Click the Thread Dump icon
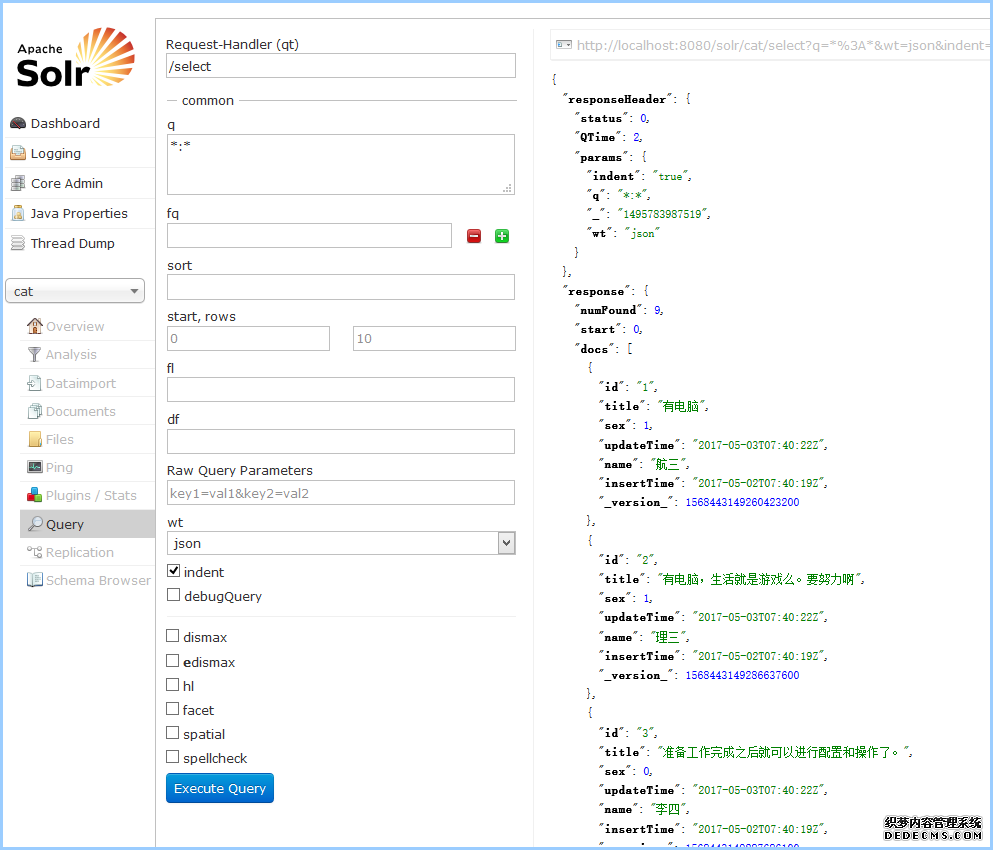The width and height of the screenshot is (993, 850). [x=18, y=244]
